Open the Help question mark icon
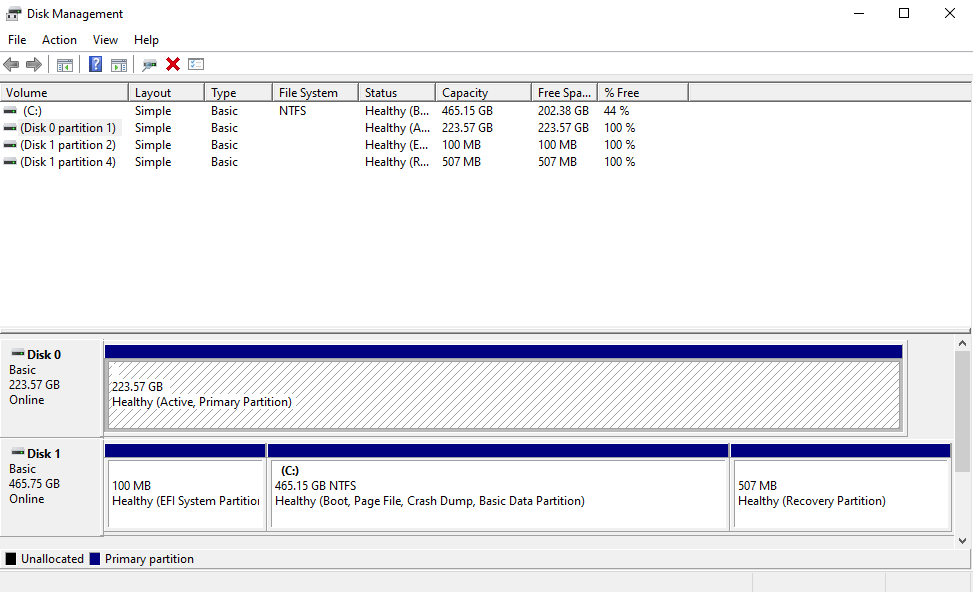The width and height of the screenshot is (973, 592). point(96,64)
